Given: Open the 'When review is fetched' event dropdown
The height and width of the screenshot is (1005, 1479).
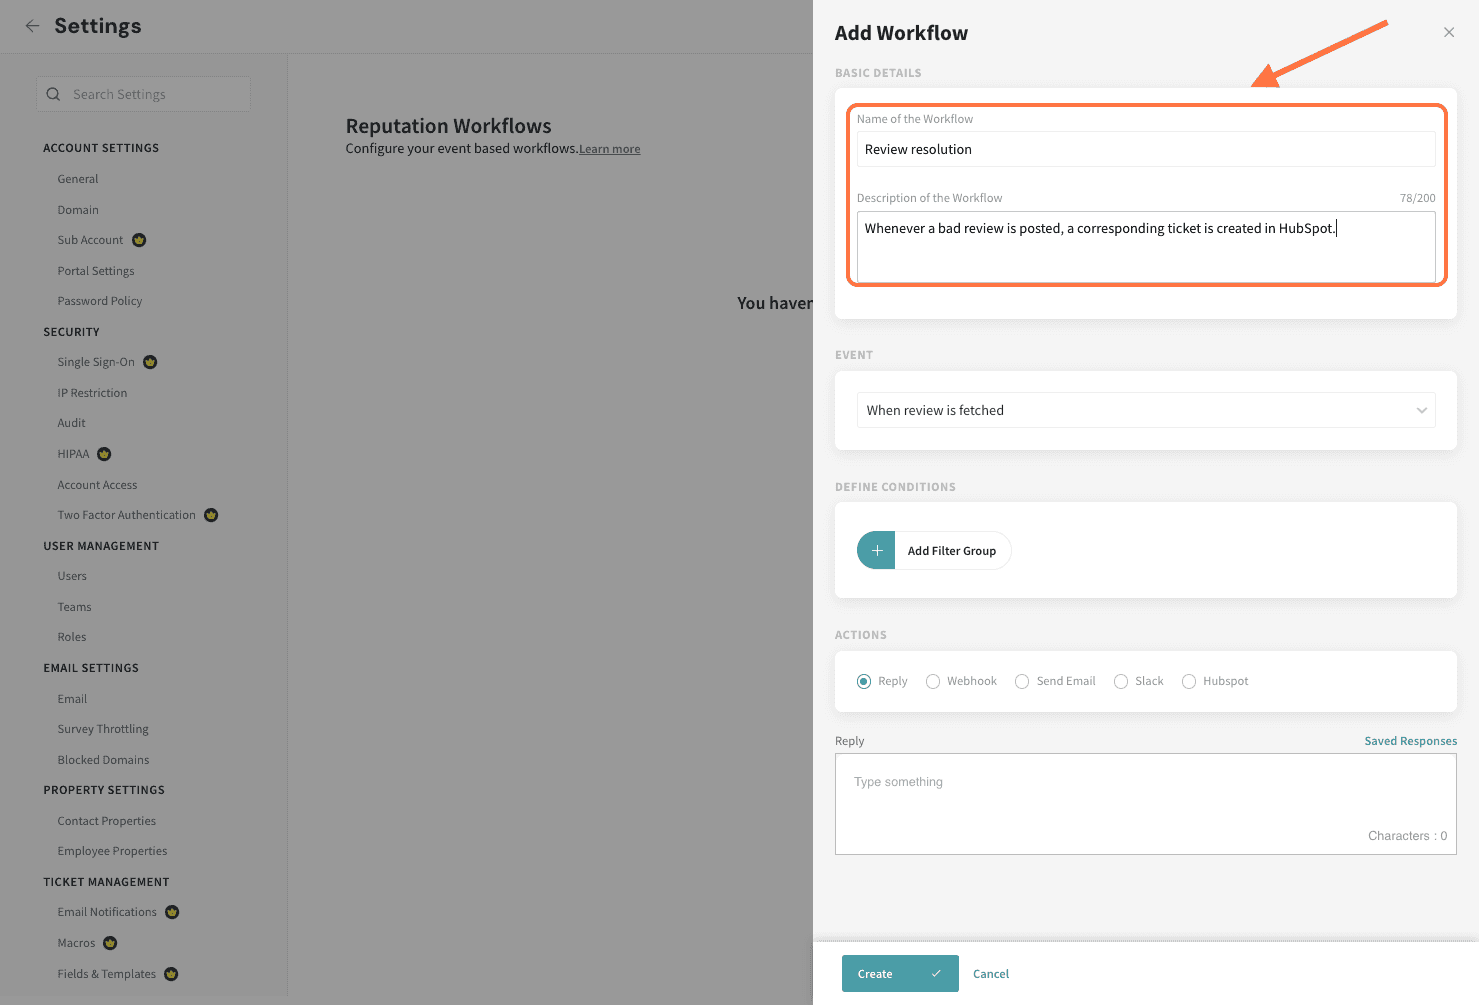Looking at the screenshot, I should point(1145,410).
